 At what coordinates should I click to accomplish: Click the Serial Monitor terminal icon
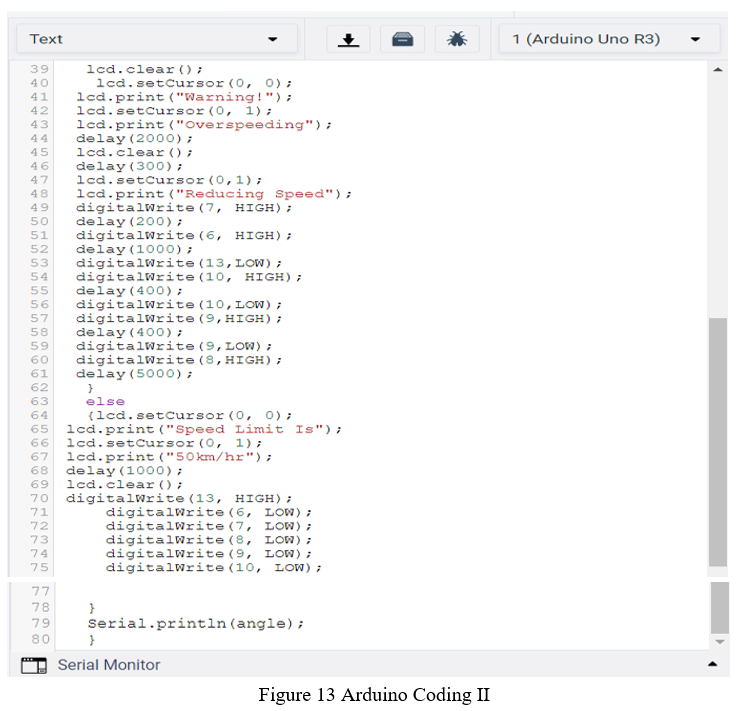point(34,665)
